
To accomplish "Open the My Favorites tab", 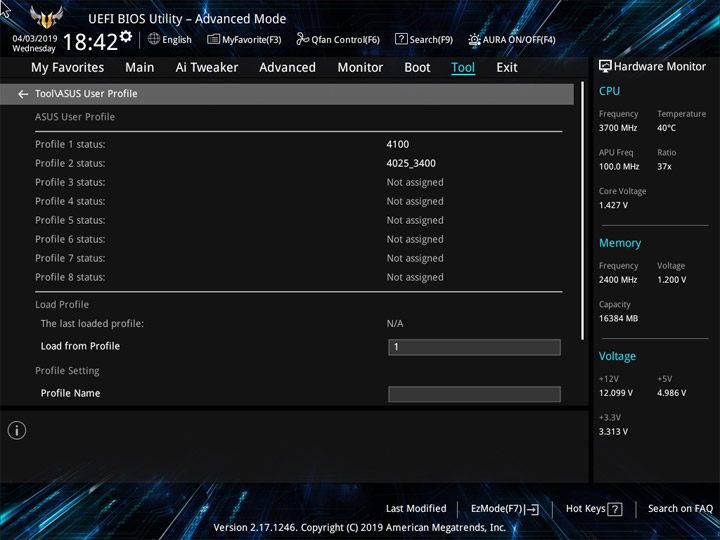I will pyautogui.click(x=68, y=68).
